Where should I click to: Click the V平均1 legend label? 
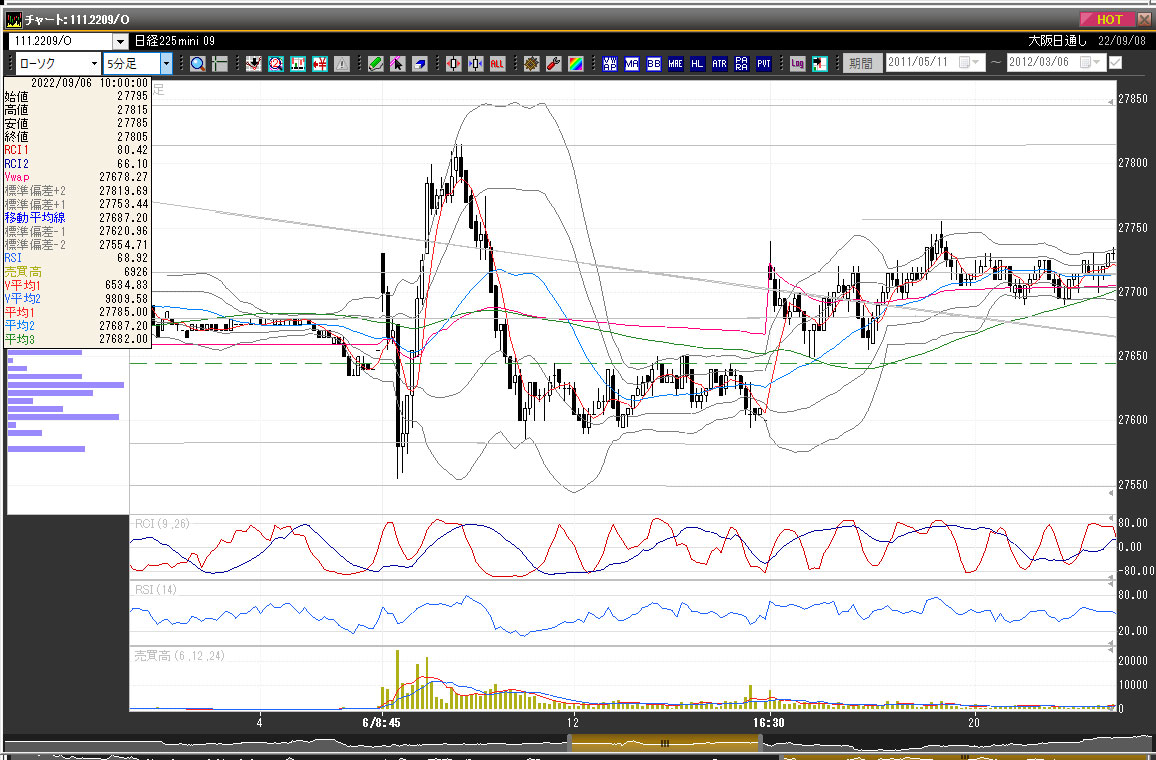click(x=22, y=285)
